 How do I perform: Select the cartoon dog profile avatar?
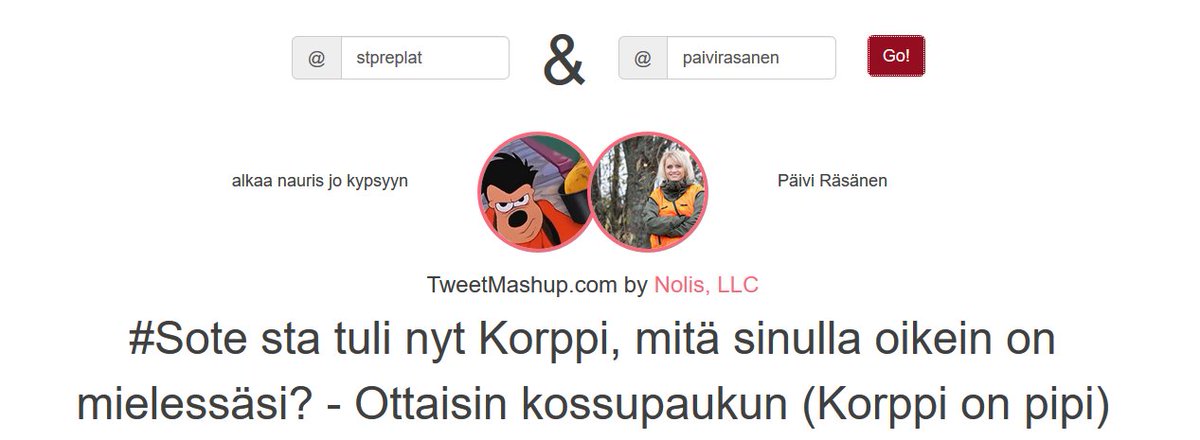point(537,192)
